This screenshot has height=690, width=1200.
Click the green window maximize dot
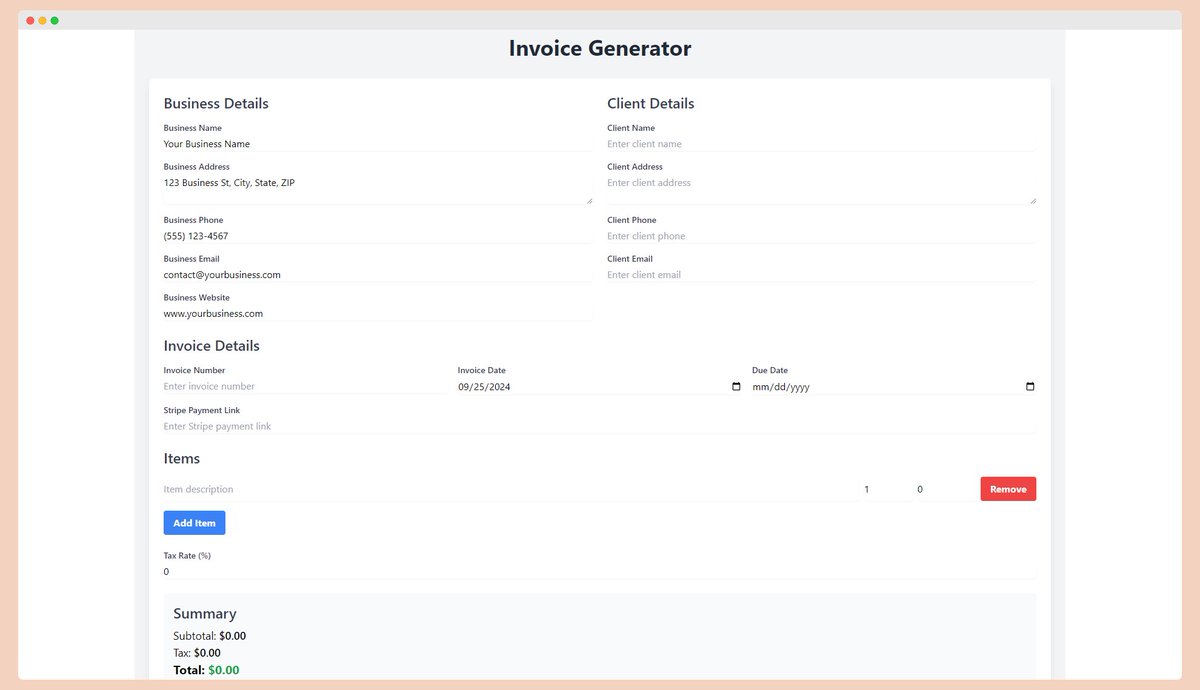pyautogui.click(x=54, y=21)
